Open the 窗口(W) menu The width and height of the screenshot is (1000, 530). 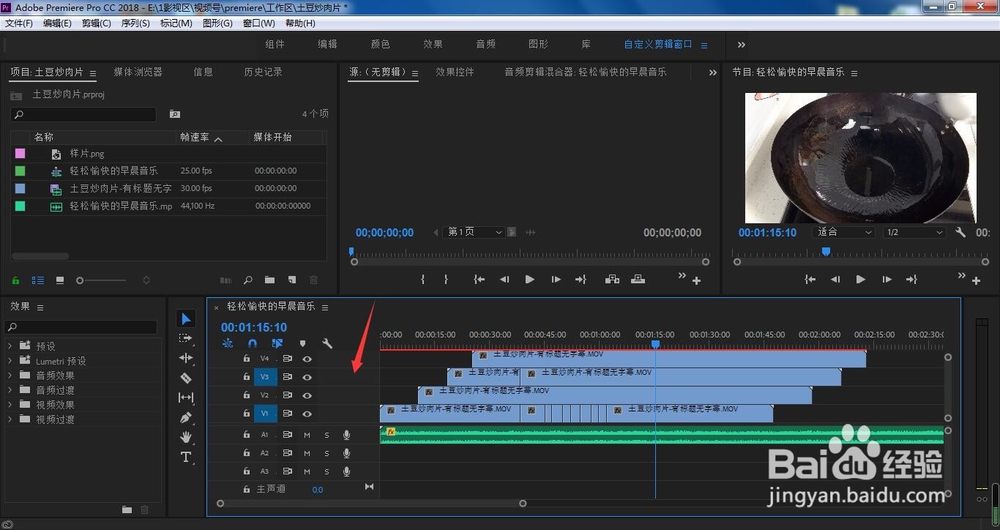[x=258, y=23]
